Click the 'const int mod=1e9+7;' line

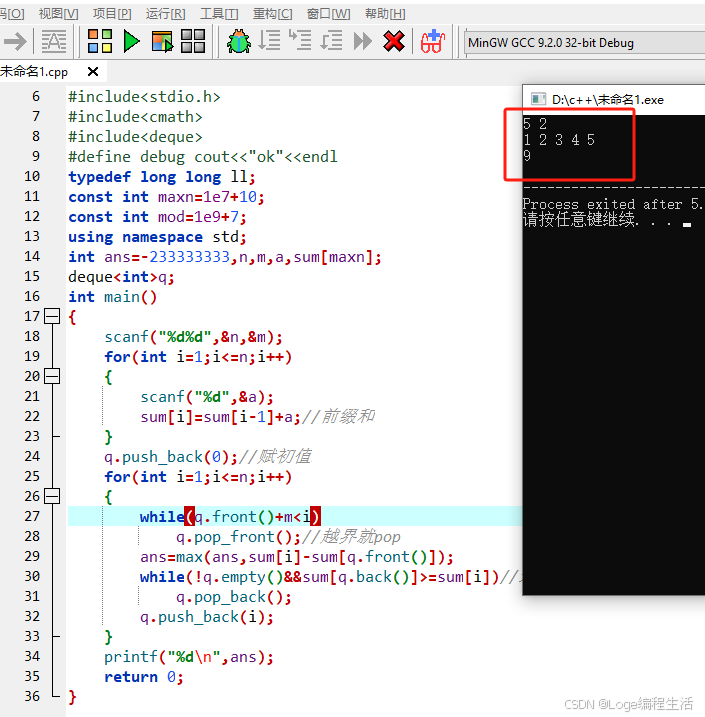[x=157, y=217]
